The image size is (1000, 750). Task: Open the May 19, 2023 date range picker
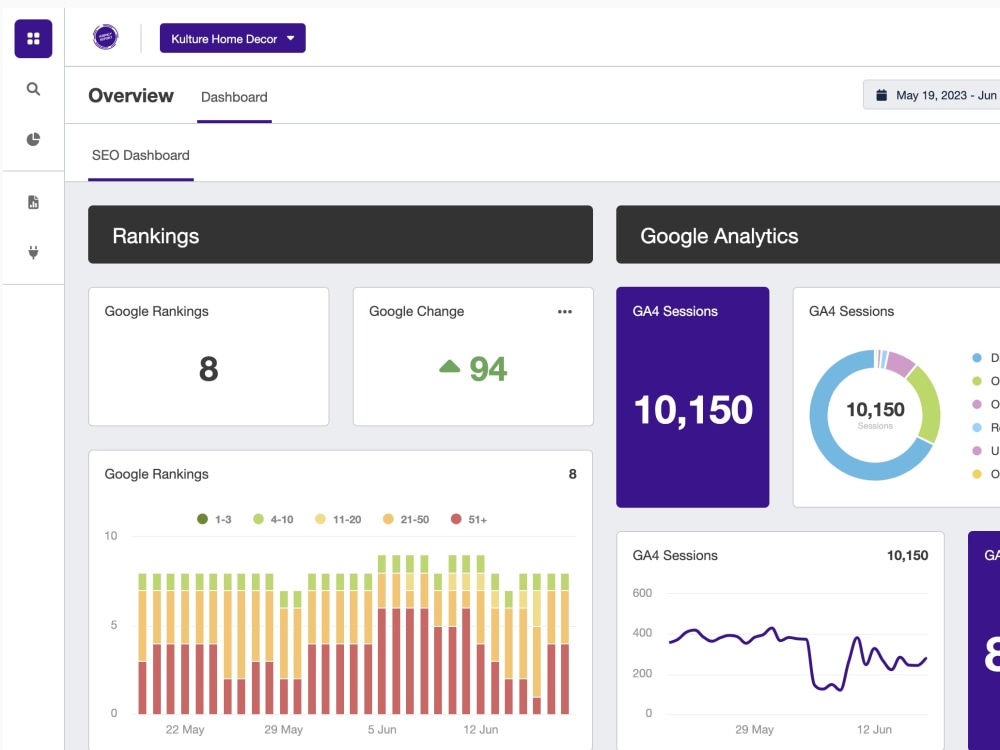point(932,95)
